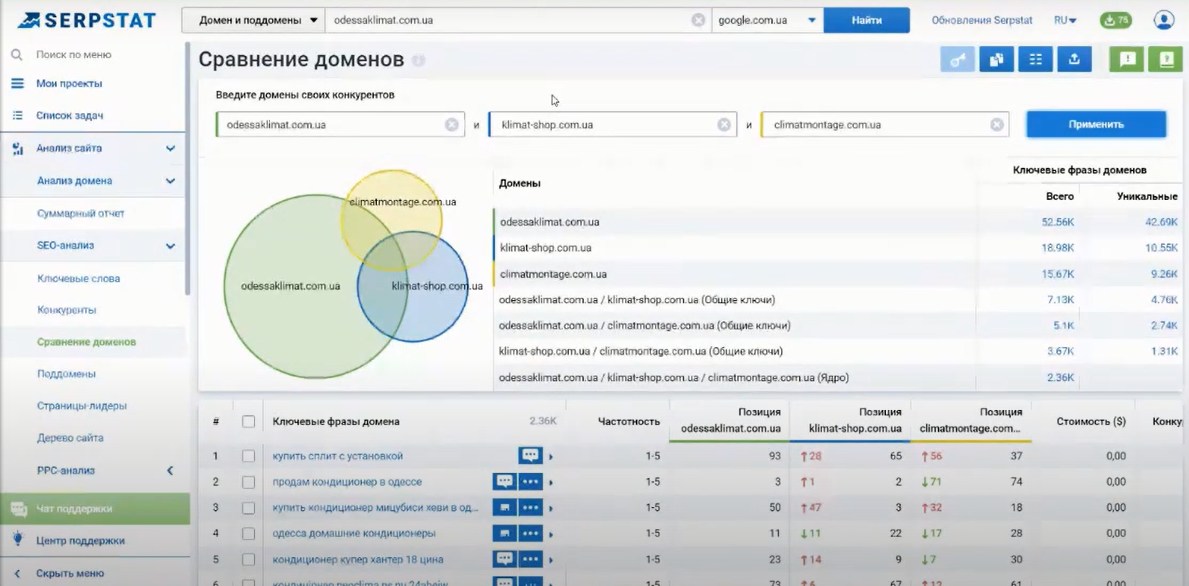Open Суммарный отчет in the sidebar
1189x586 pixels.
[x=80, y=214]
